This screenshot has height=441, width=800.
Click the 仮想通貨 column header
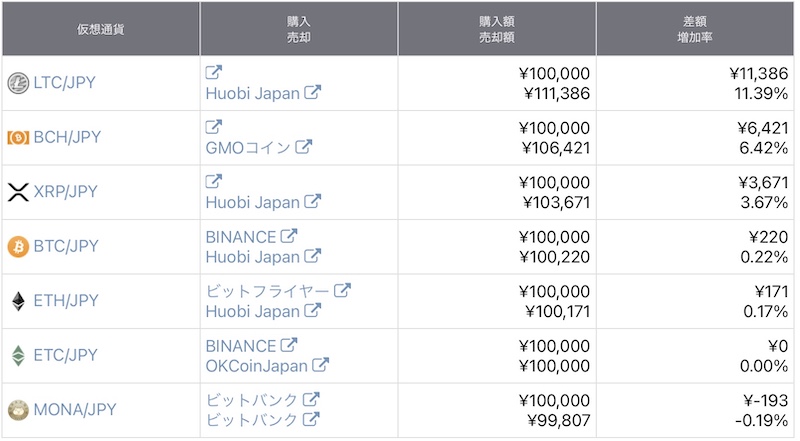(101, 29)
